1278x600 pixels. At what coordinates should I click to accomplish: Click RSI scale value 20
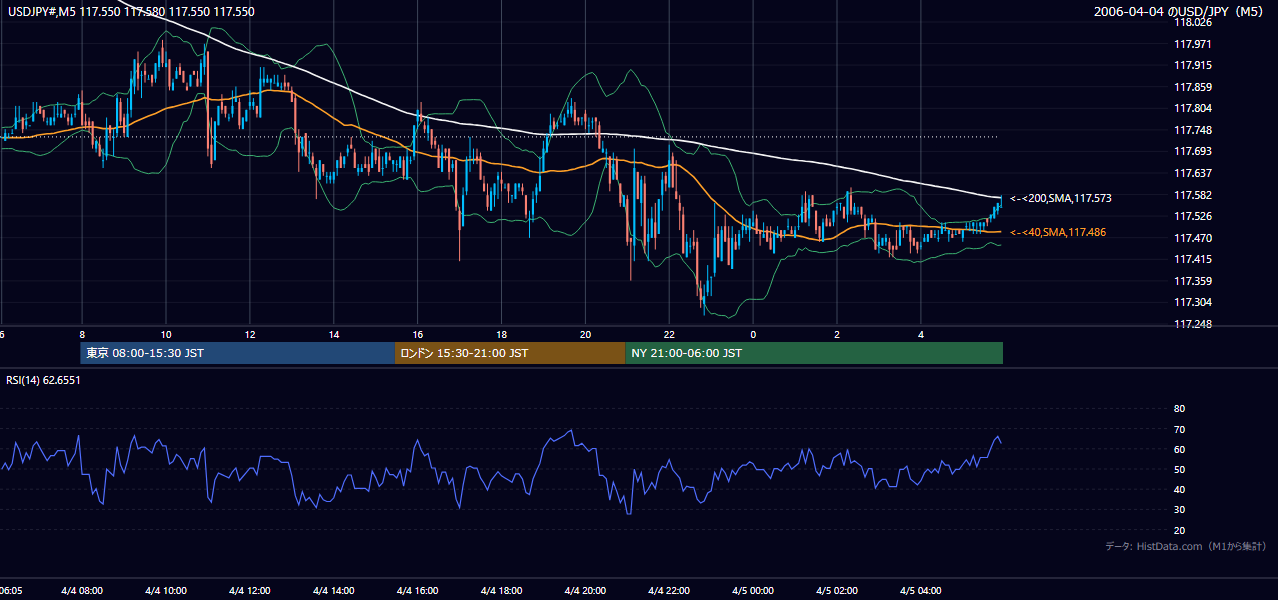1179,530
